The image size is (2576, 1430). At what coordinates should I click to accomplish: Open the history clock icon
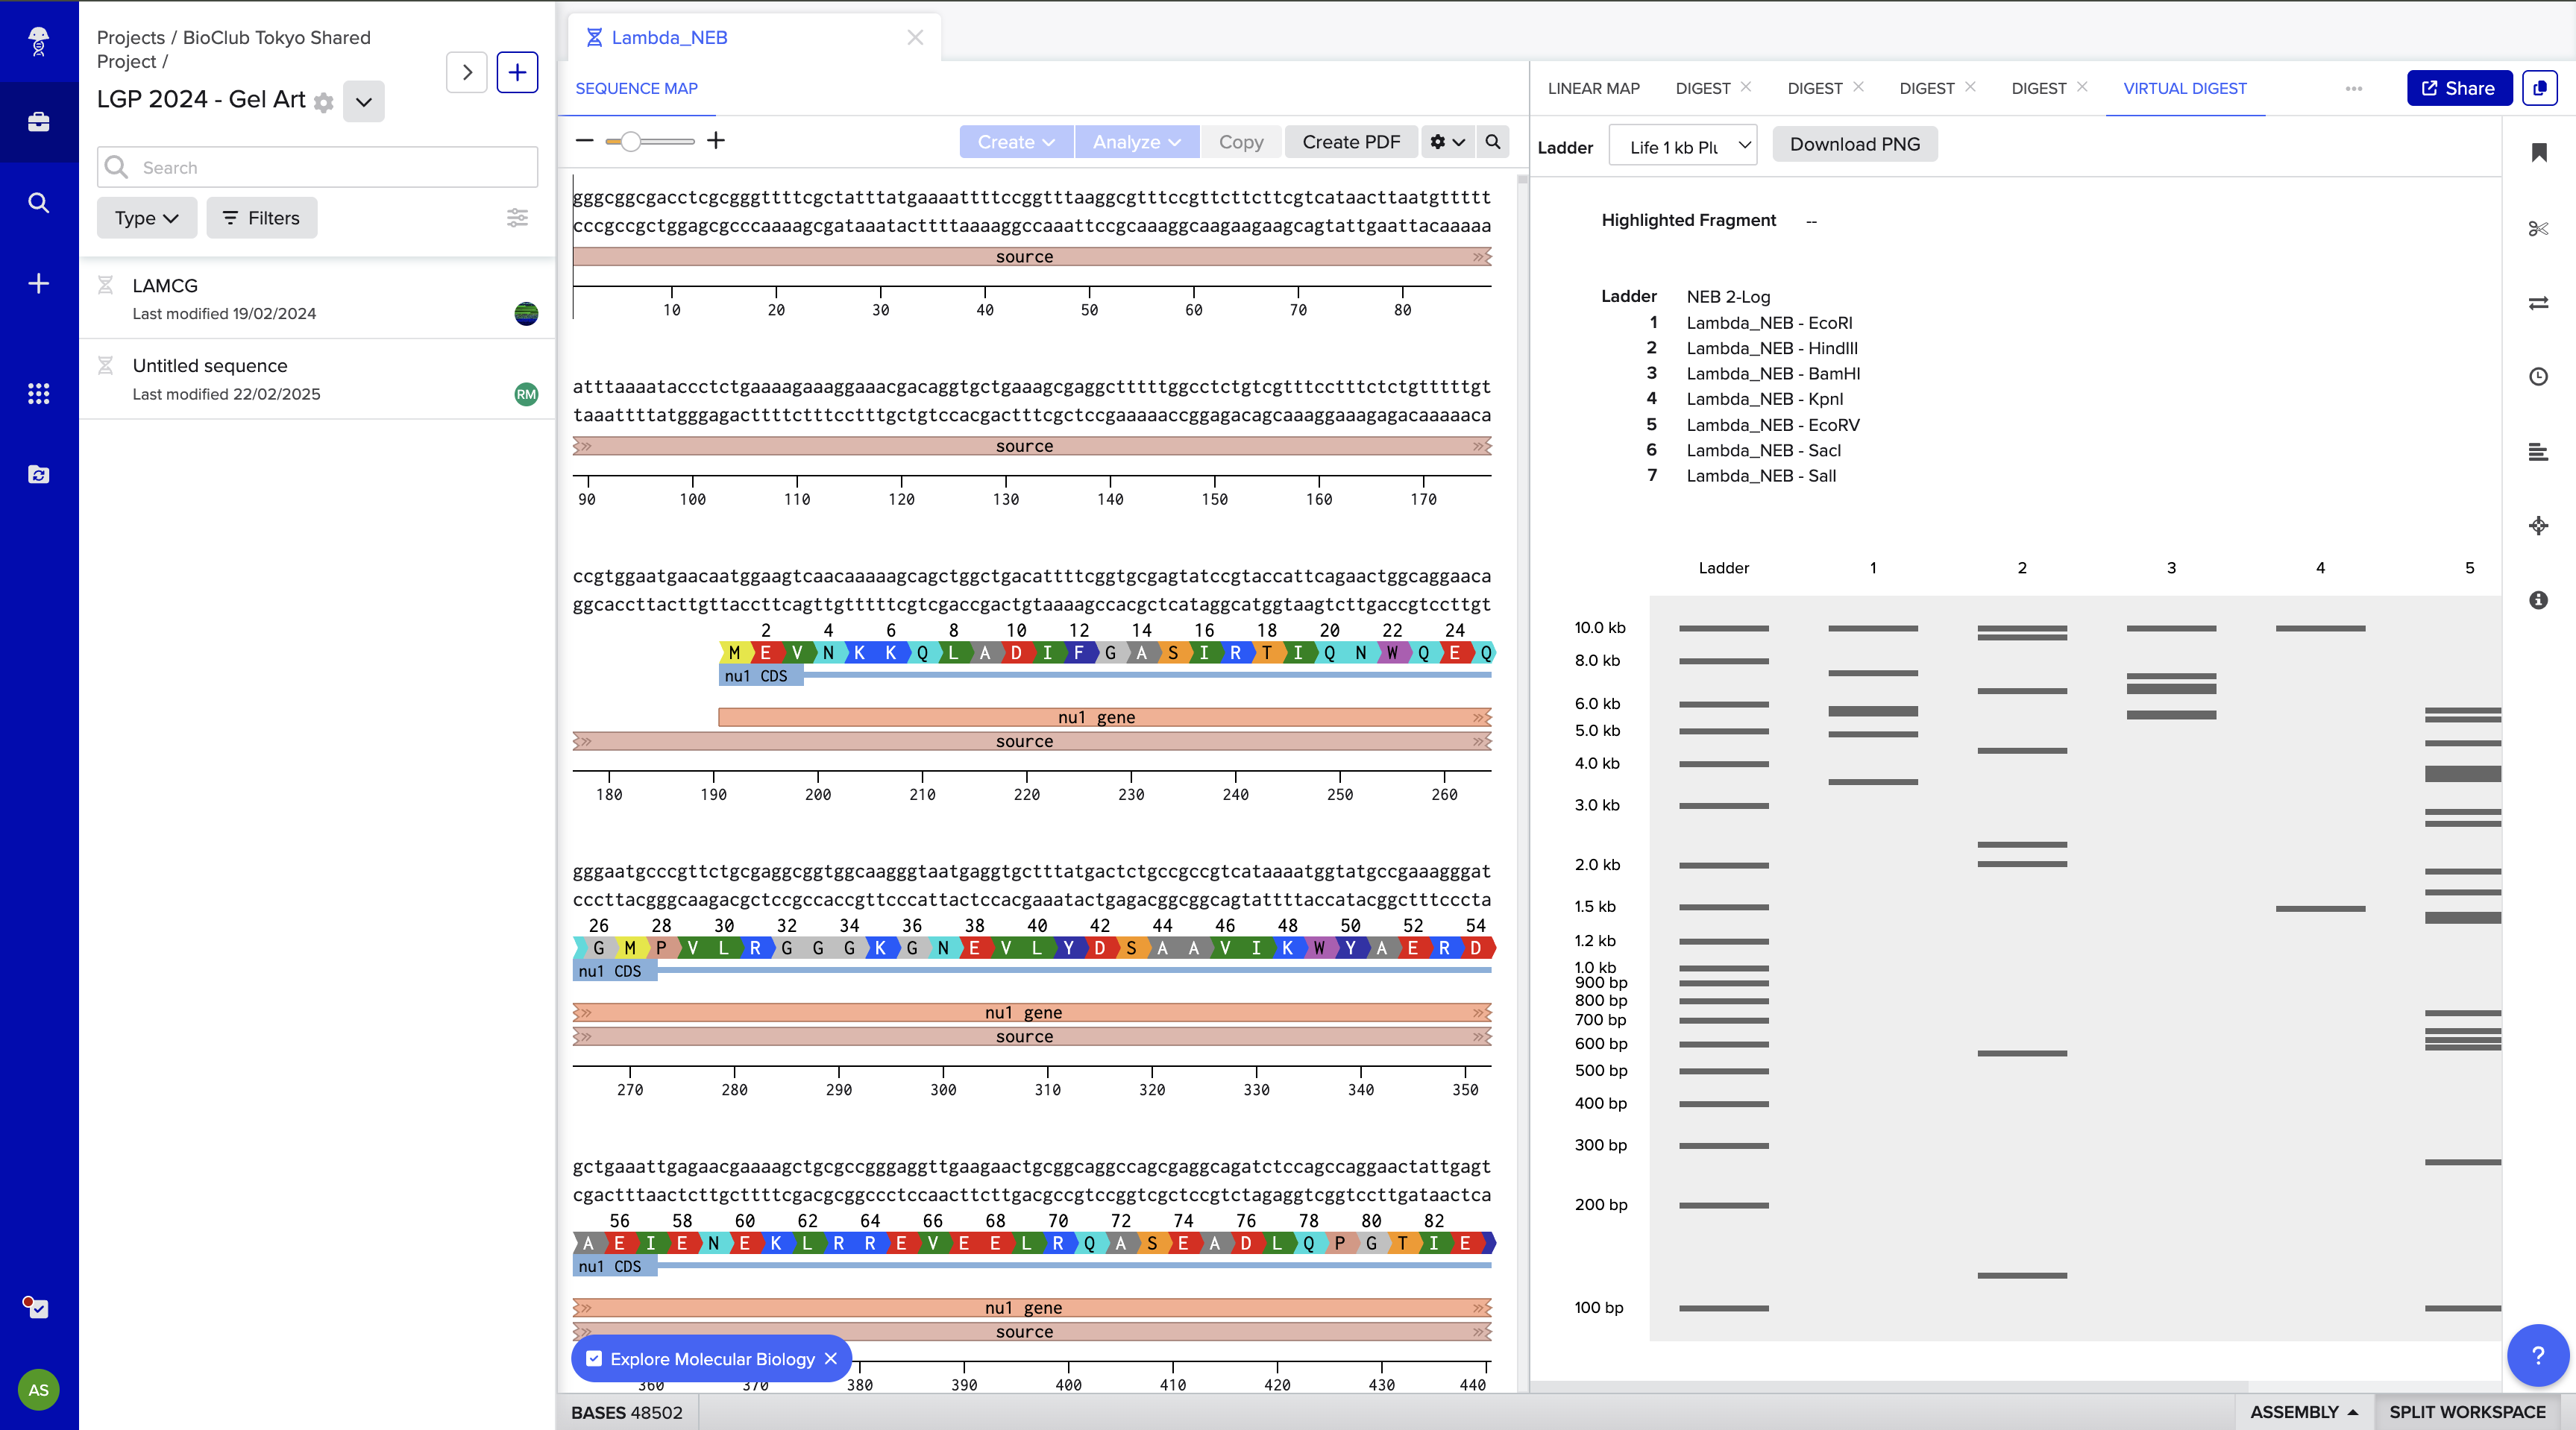2538,376
